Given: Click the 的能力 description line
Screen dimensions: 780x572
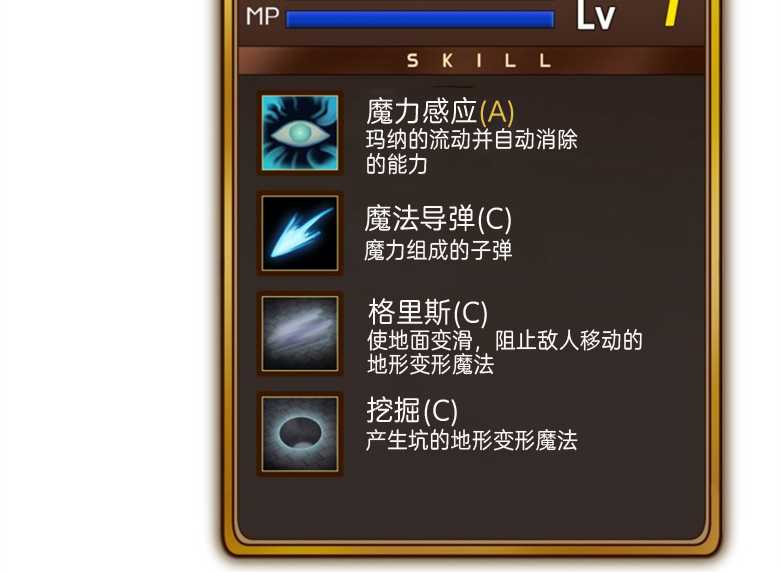Looking at the screenshot, I should coord(396,164).
